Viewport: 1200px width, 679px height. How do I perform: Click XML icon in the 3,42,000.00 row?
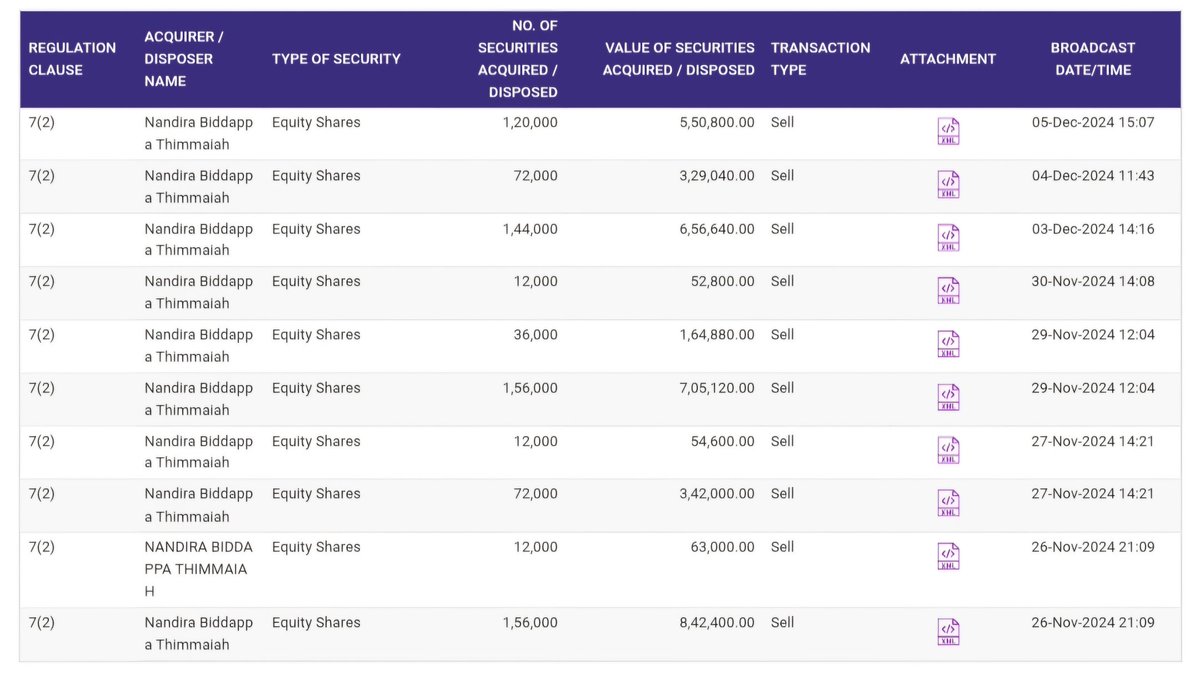point(948,503)
